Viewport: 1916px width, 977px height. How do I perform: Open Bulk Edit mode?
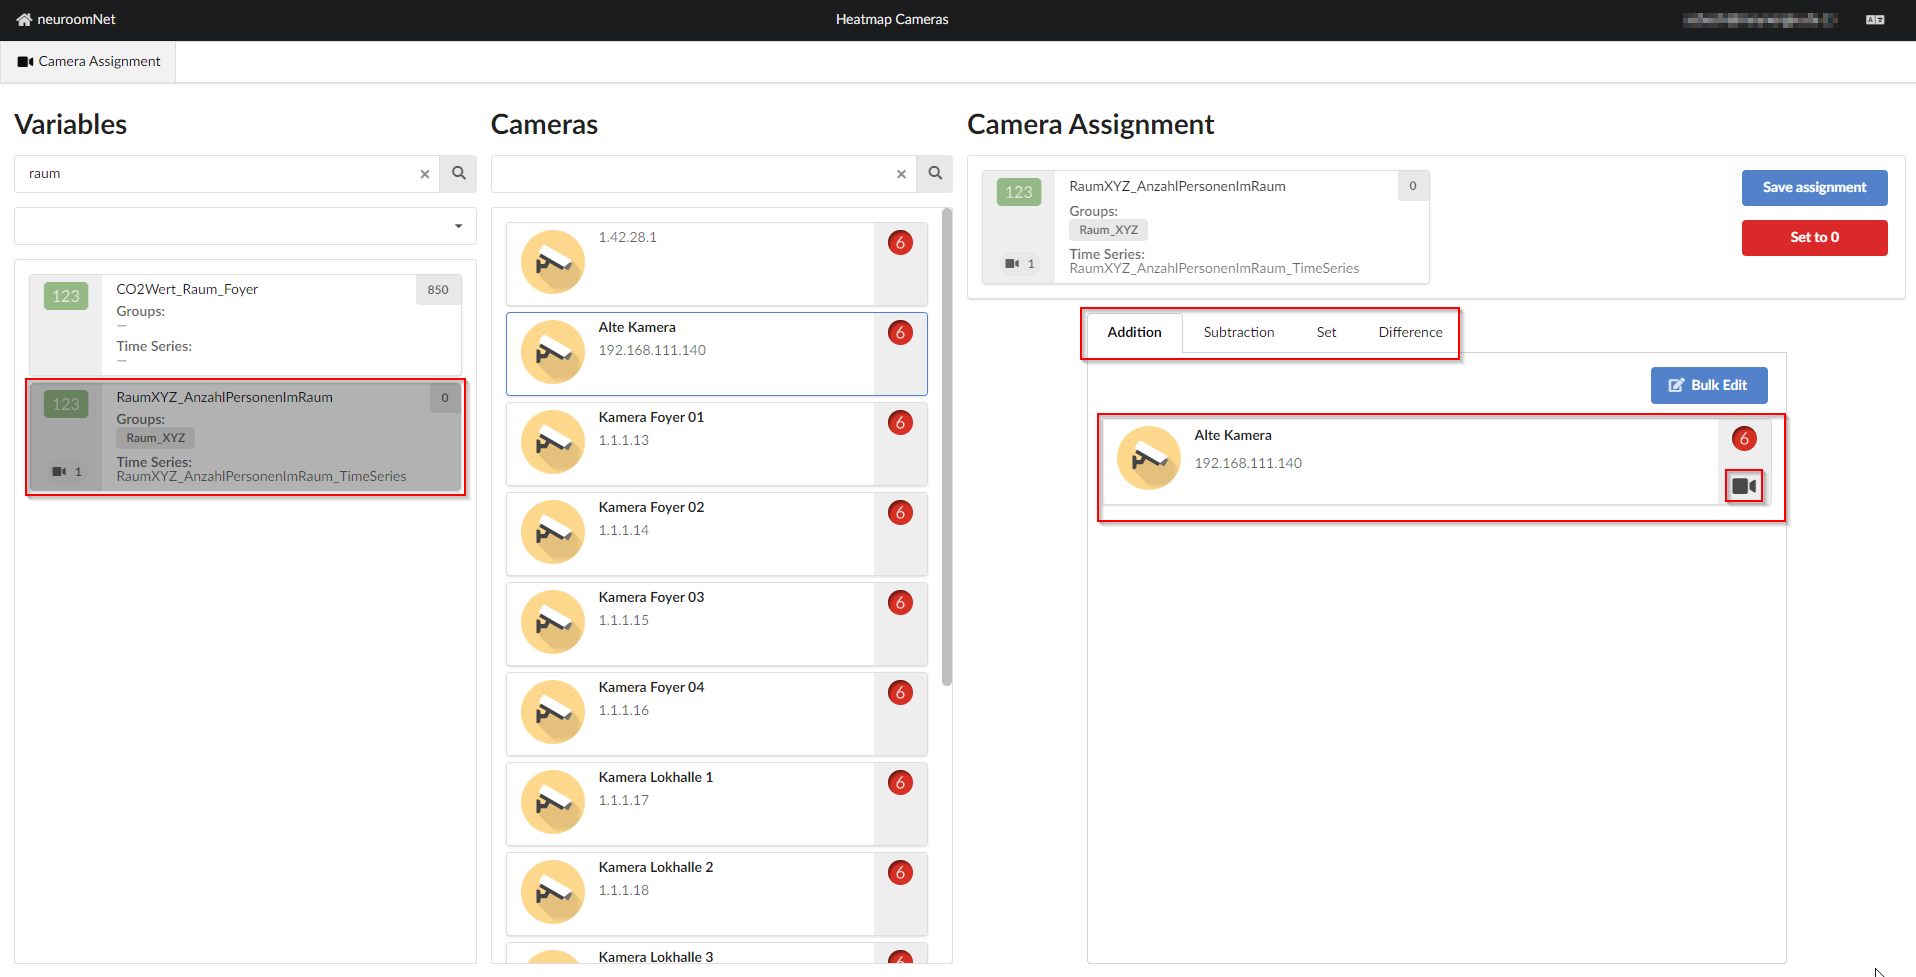[1708, 385]
